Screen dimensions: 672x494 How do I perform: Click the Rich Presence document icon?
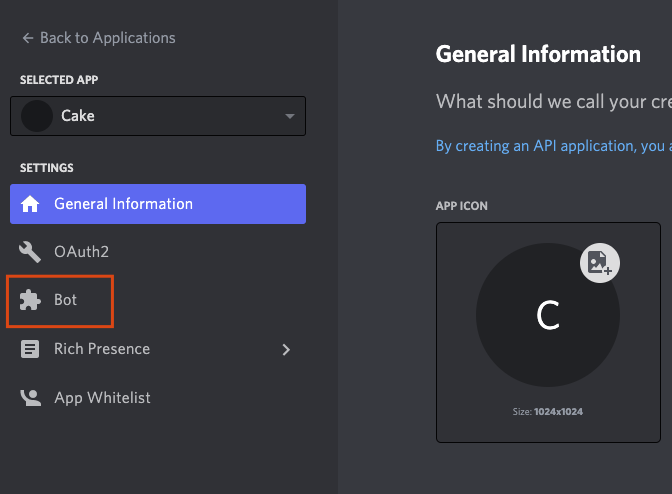point(30,349)
